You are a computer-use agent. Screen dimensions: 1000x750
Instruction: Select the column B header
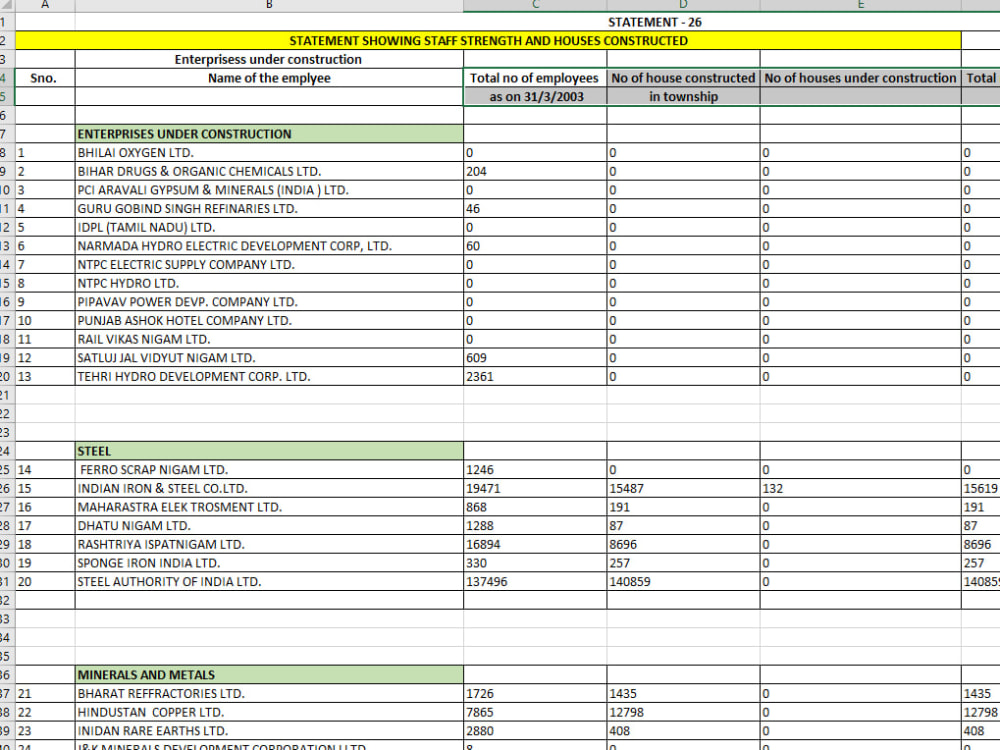click(x=269, y=5)
